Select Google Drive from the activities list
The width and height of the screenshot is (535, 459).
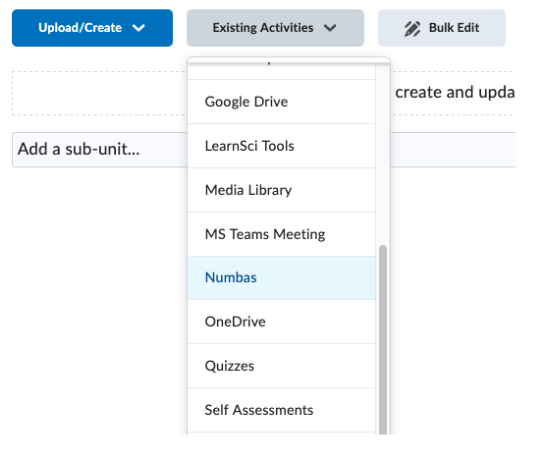pyautogui.click(x=281, y=102)
